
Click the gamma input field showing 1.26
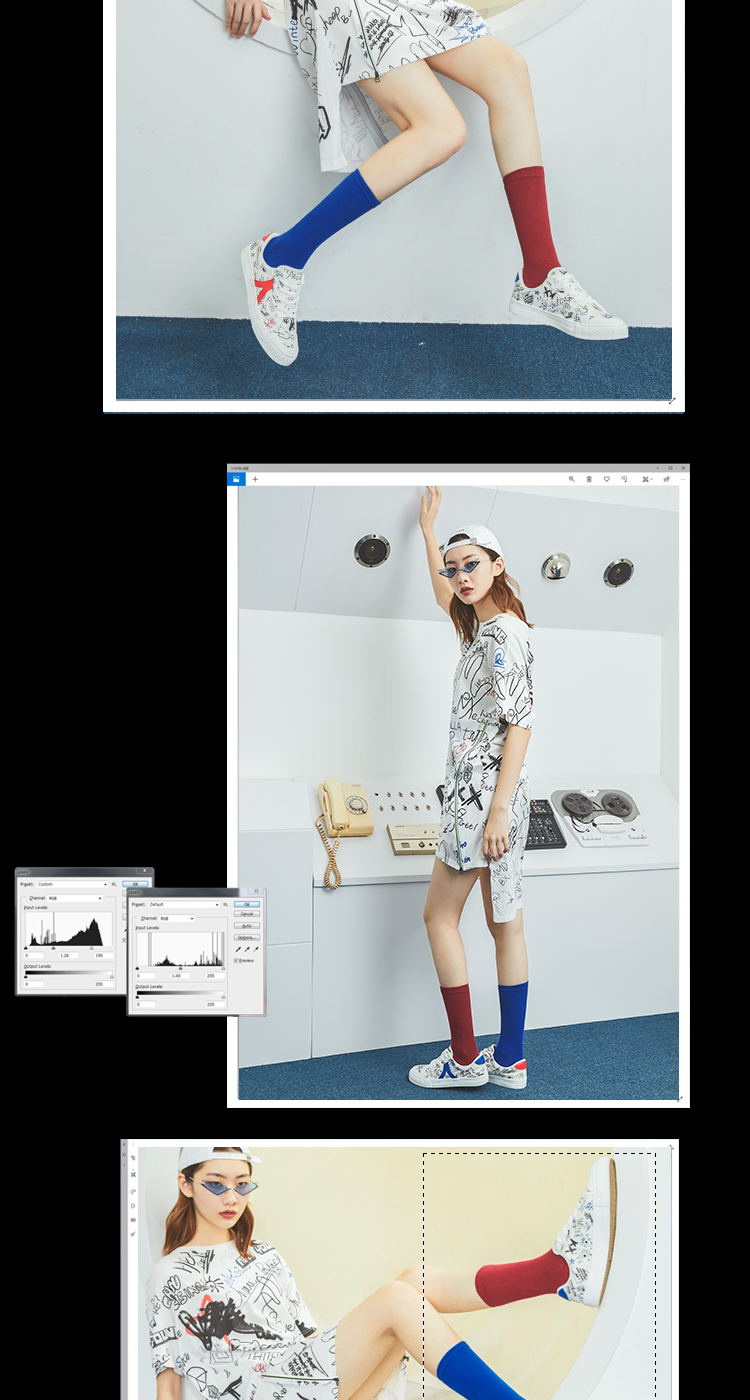[64, 955]
